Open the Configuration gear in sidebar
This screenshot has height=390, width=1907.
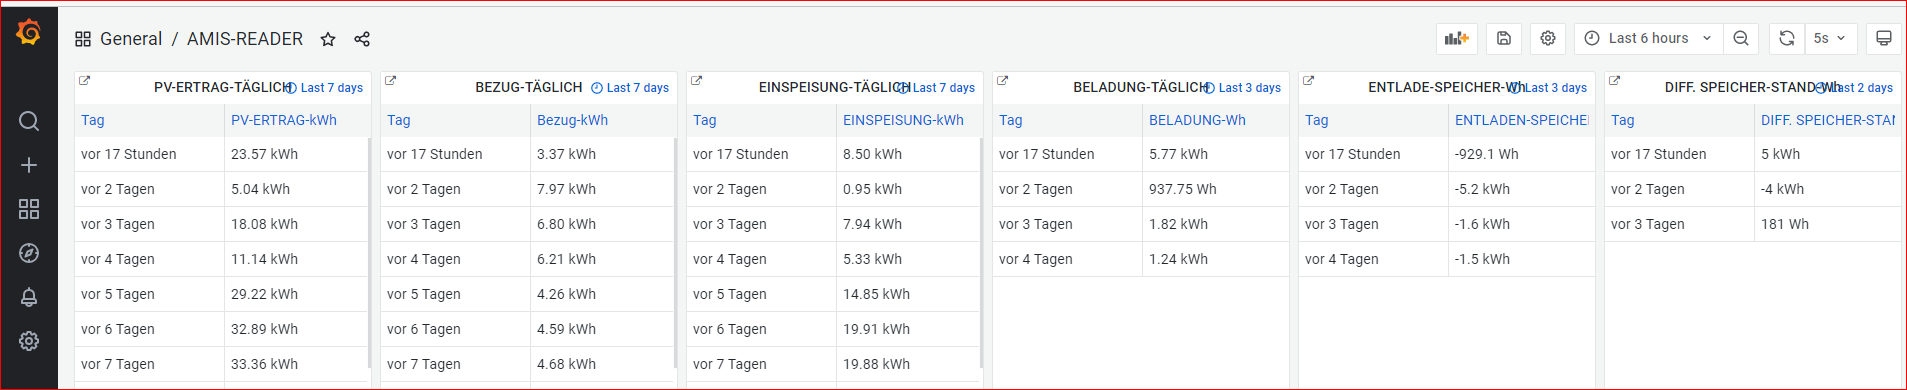[x=29, y=341]
